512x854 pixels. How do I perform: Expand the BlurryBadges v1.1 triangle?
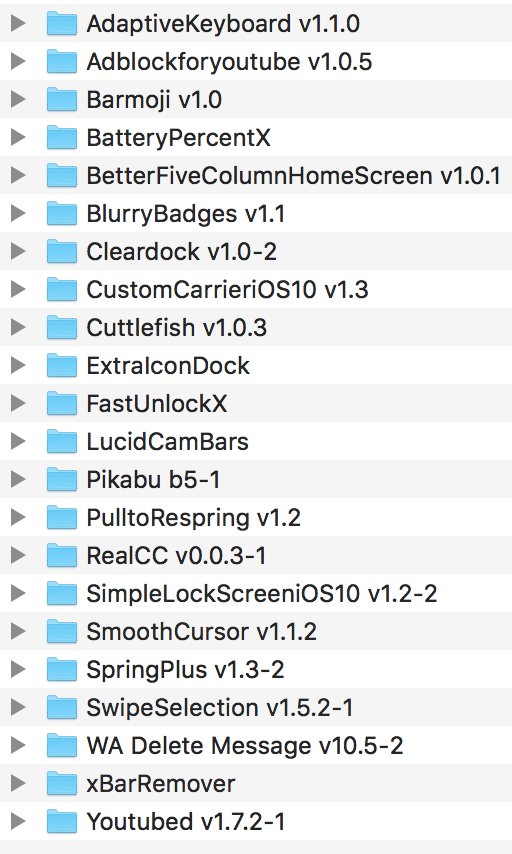click(19, 213)
